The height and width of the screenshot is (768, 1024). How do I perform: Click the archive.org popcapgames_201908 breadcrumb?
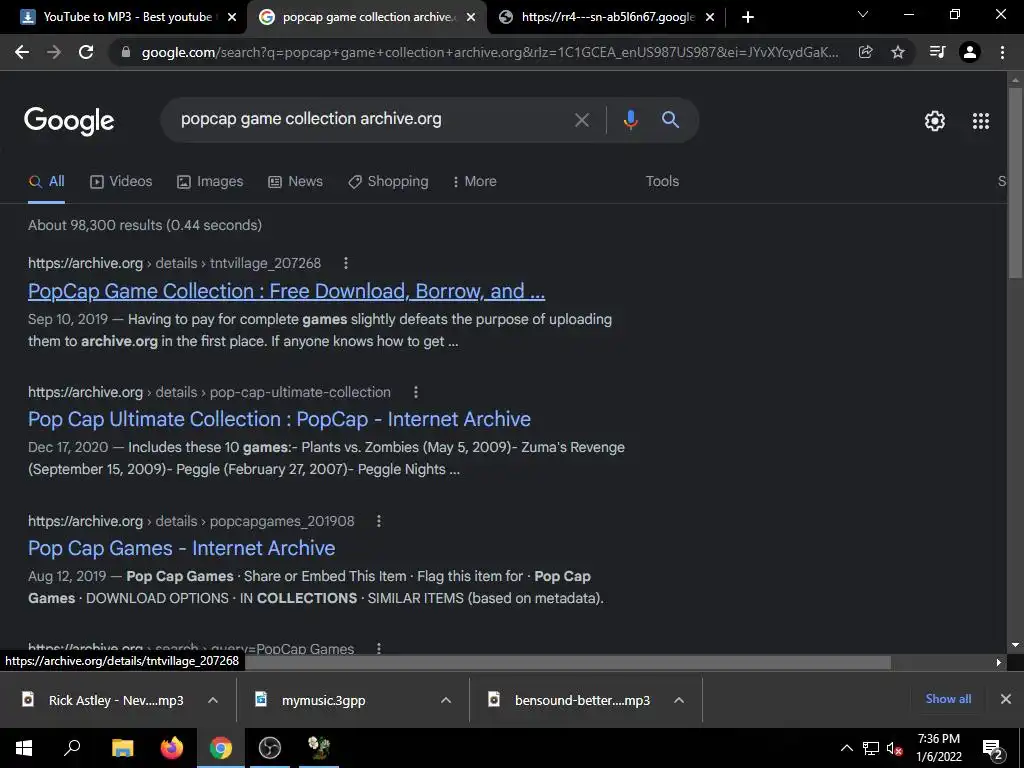point(191,521)
